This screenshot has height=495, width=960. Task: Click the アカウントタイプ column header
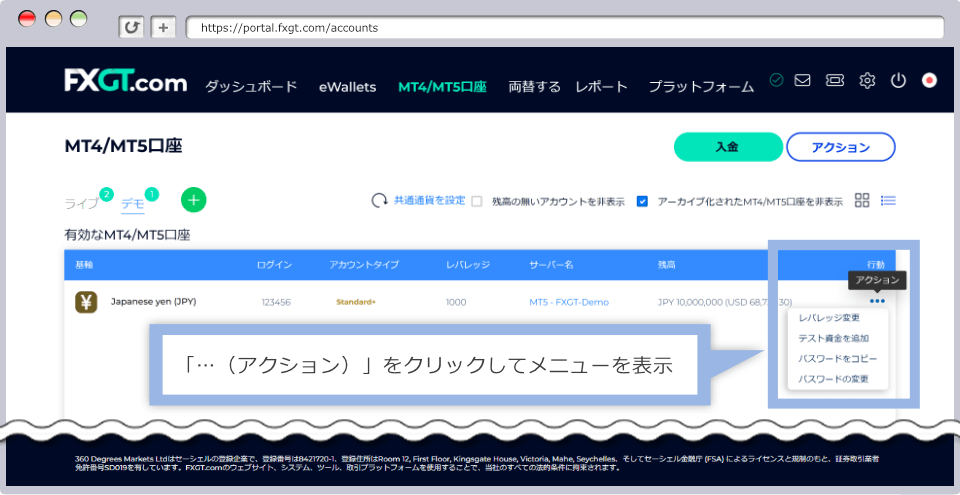point(364,265)
